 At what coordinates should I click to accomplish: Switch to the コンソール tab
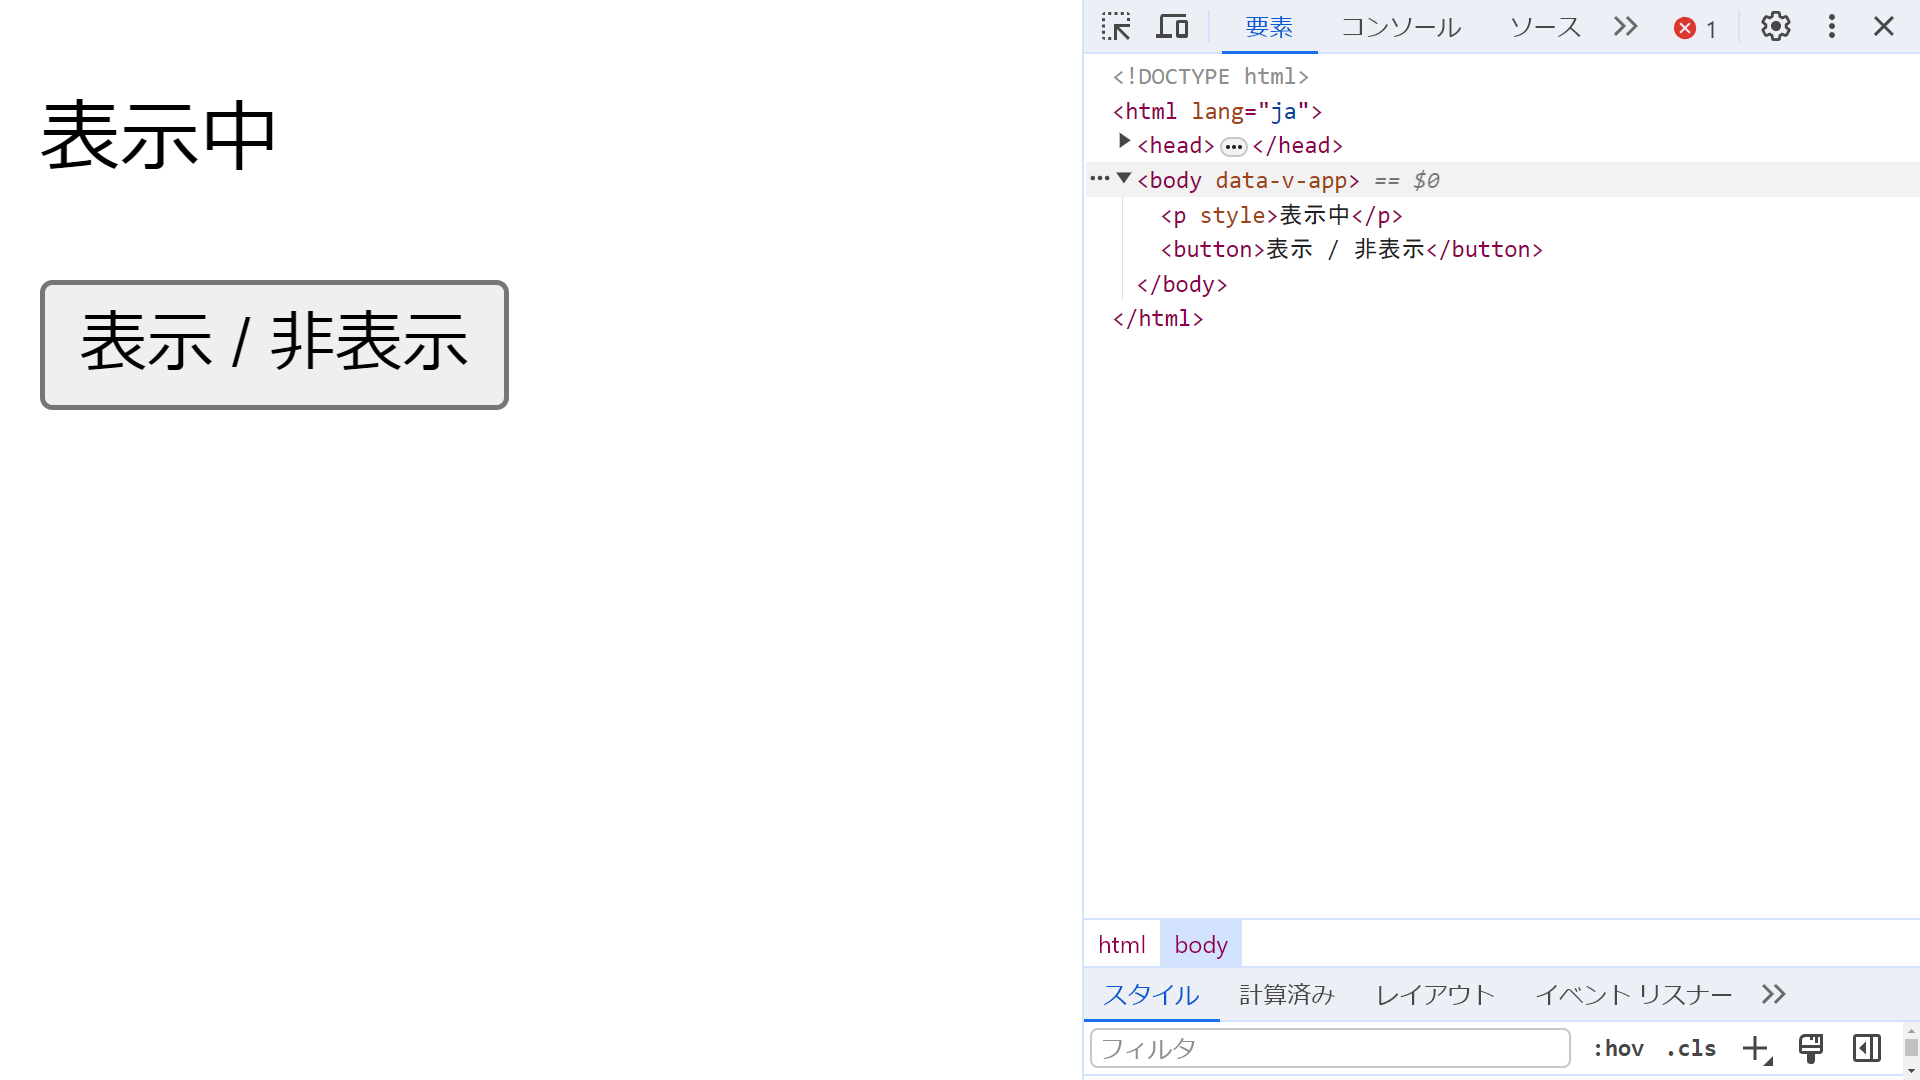click(1400, 27)
